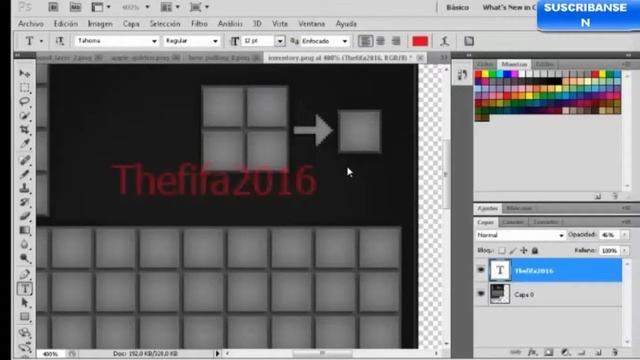Click the SUSCRIBANSE button
The width and height of the screenshot is (640, 360).
pos(588,15)
